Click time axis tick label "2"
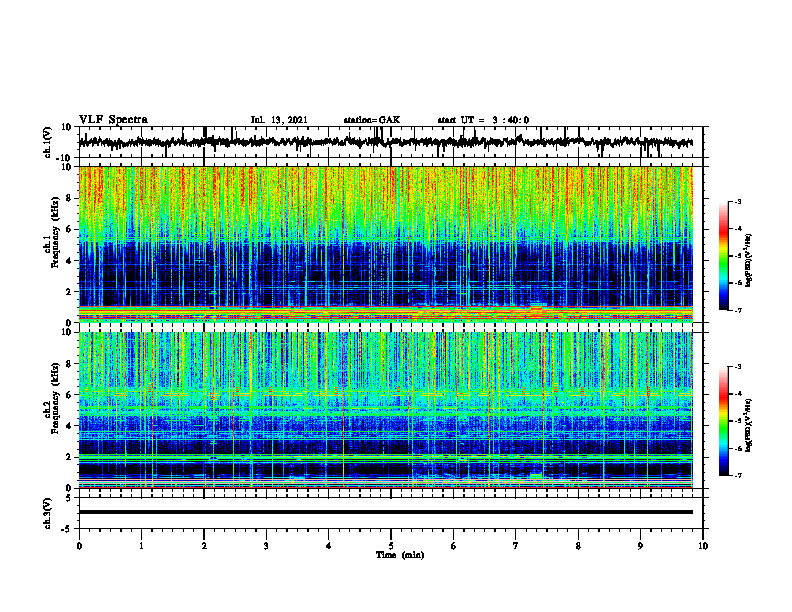Image resolution: width=792 pixels, height=612 pixels. click(204, 546)
